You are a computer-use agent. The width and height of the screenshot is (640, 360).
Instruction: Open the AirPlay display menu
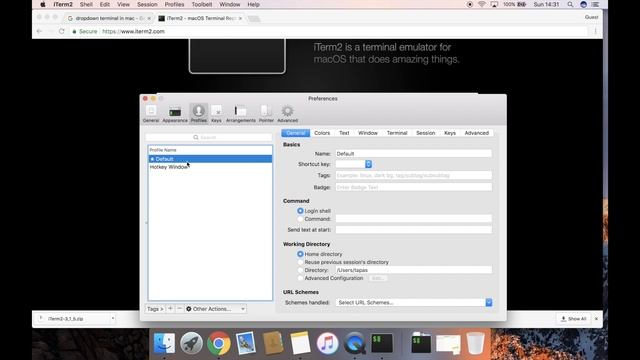pyautogui.click(x=494, y=4)
